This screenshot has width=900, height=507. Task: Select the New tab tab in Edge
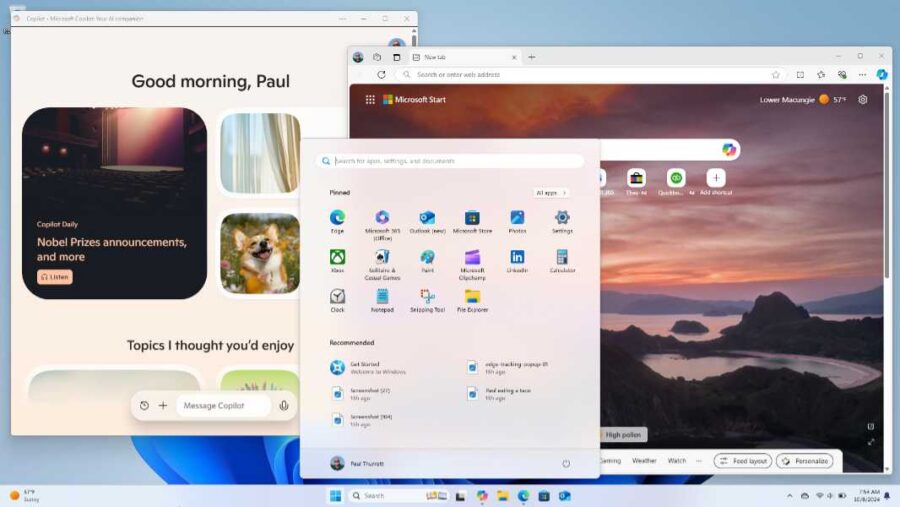(x=464, y=57)
